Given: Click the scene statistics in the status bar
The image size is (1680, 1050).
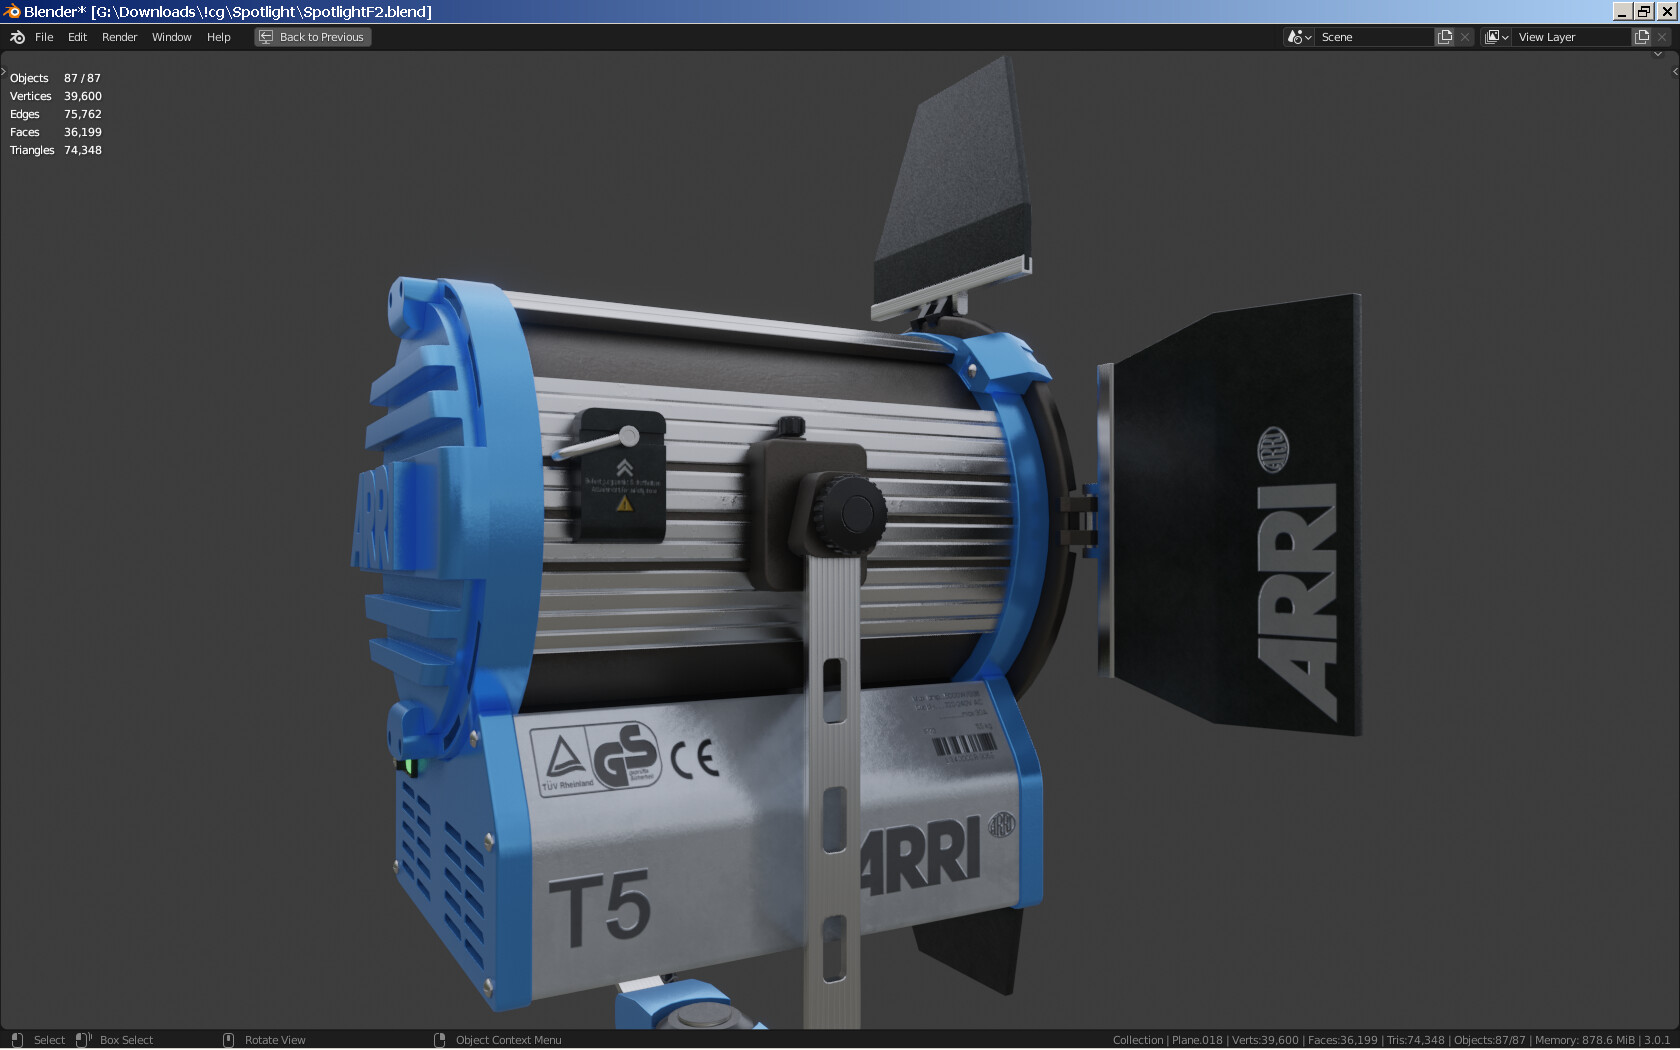Looking at the screenshot, I should (x=1391, y=1040).
